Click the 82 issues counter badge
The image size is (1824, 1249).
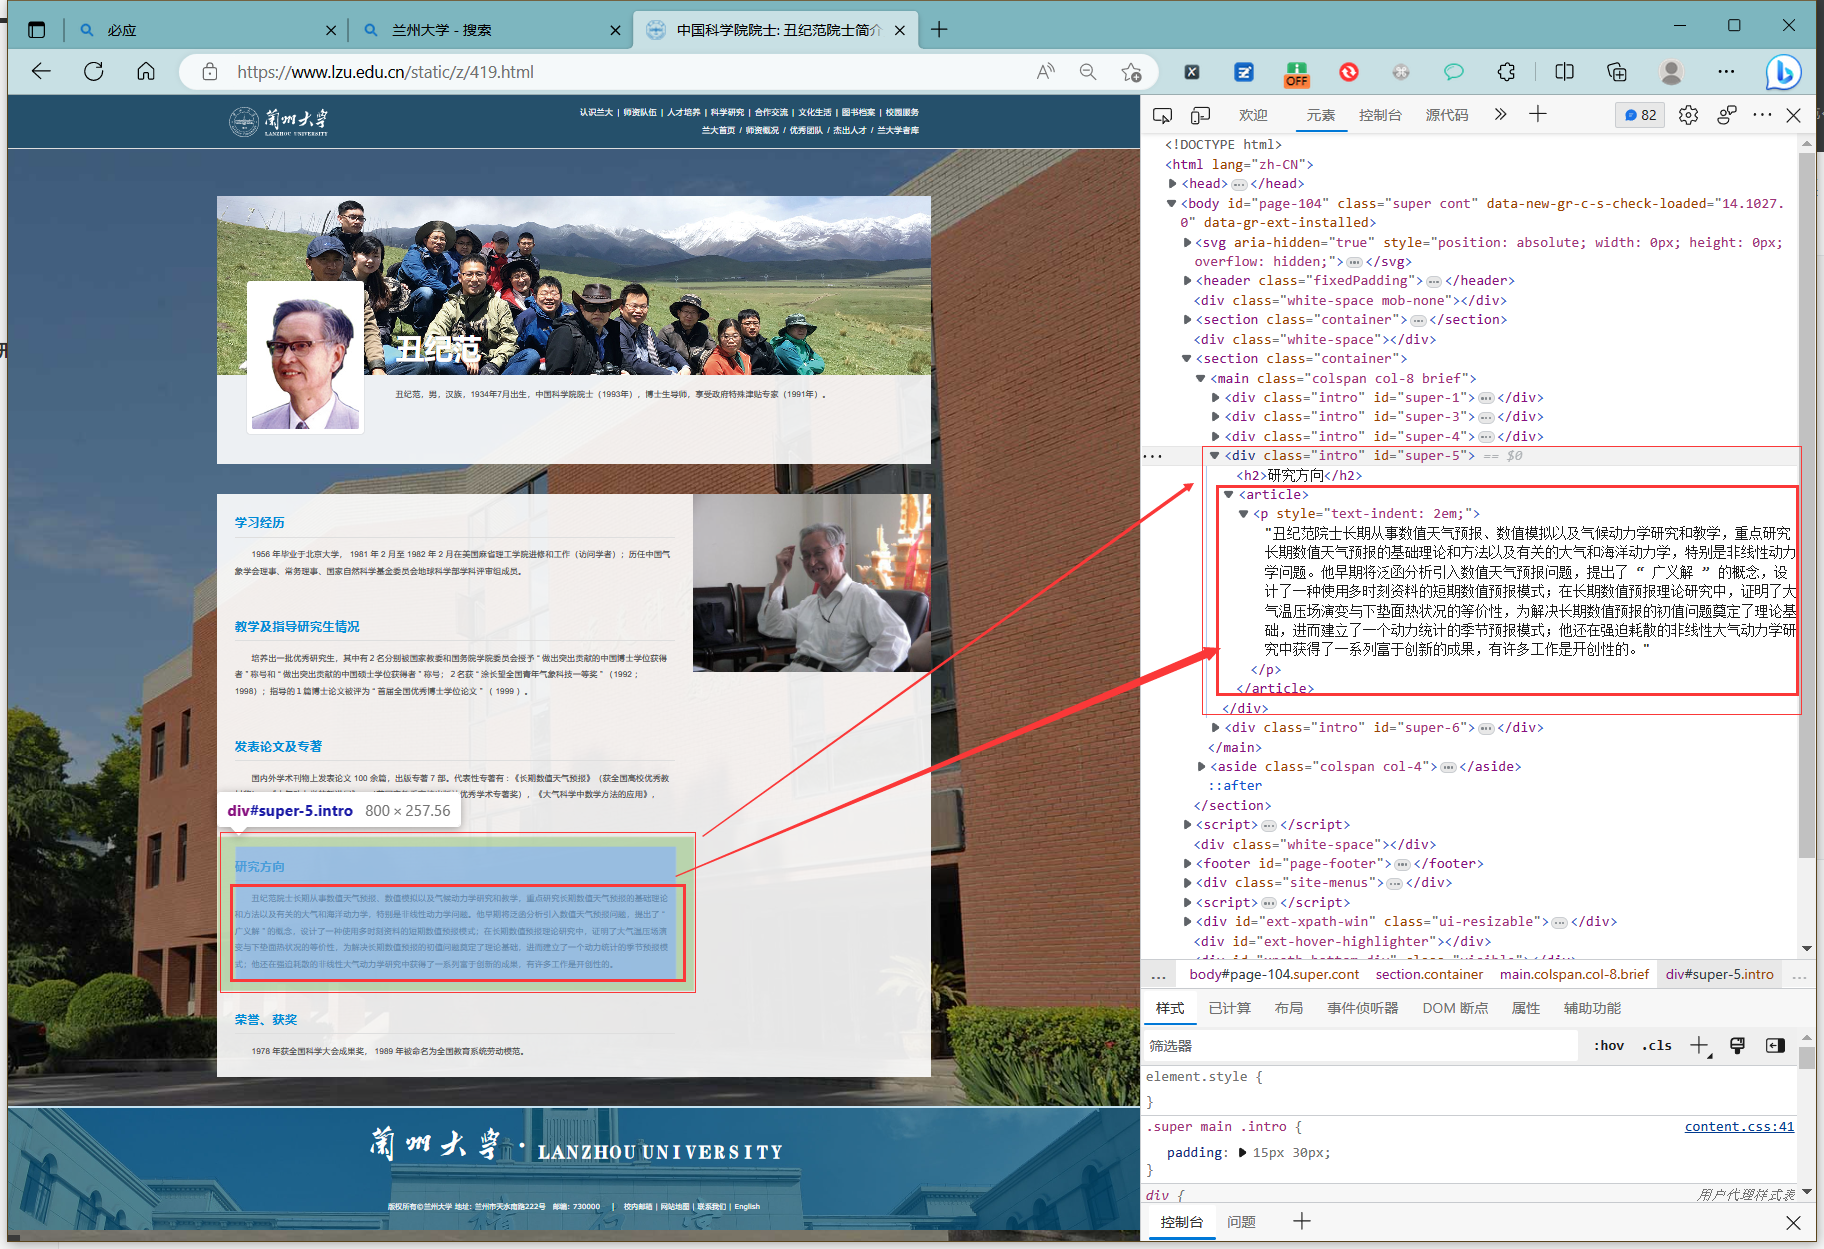point(1640,115)
